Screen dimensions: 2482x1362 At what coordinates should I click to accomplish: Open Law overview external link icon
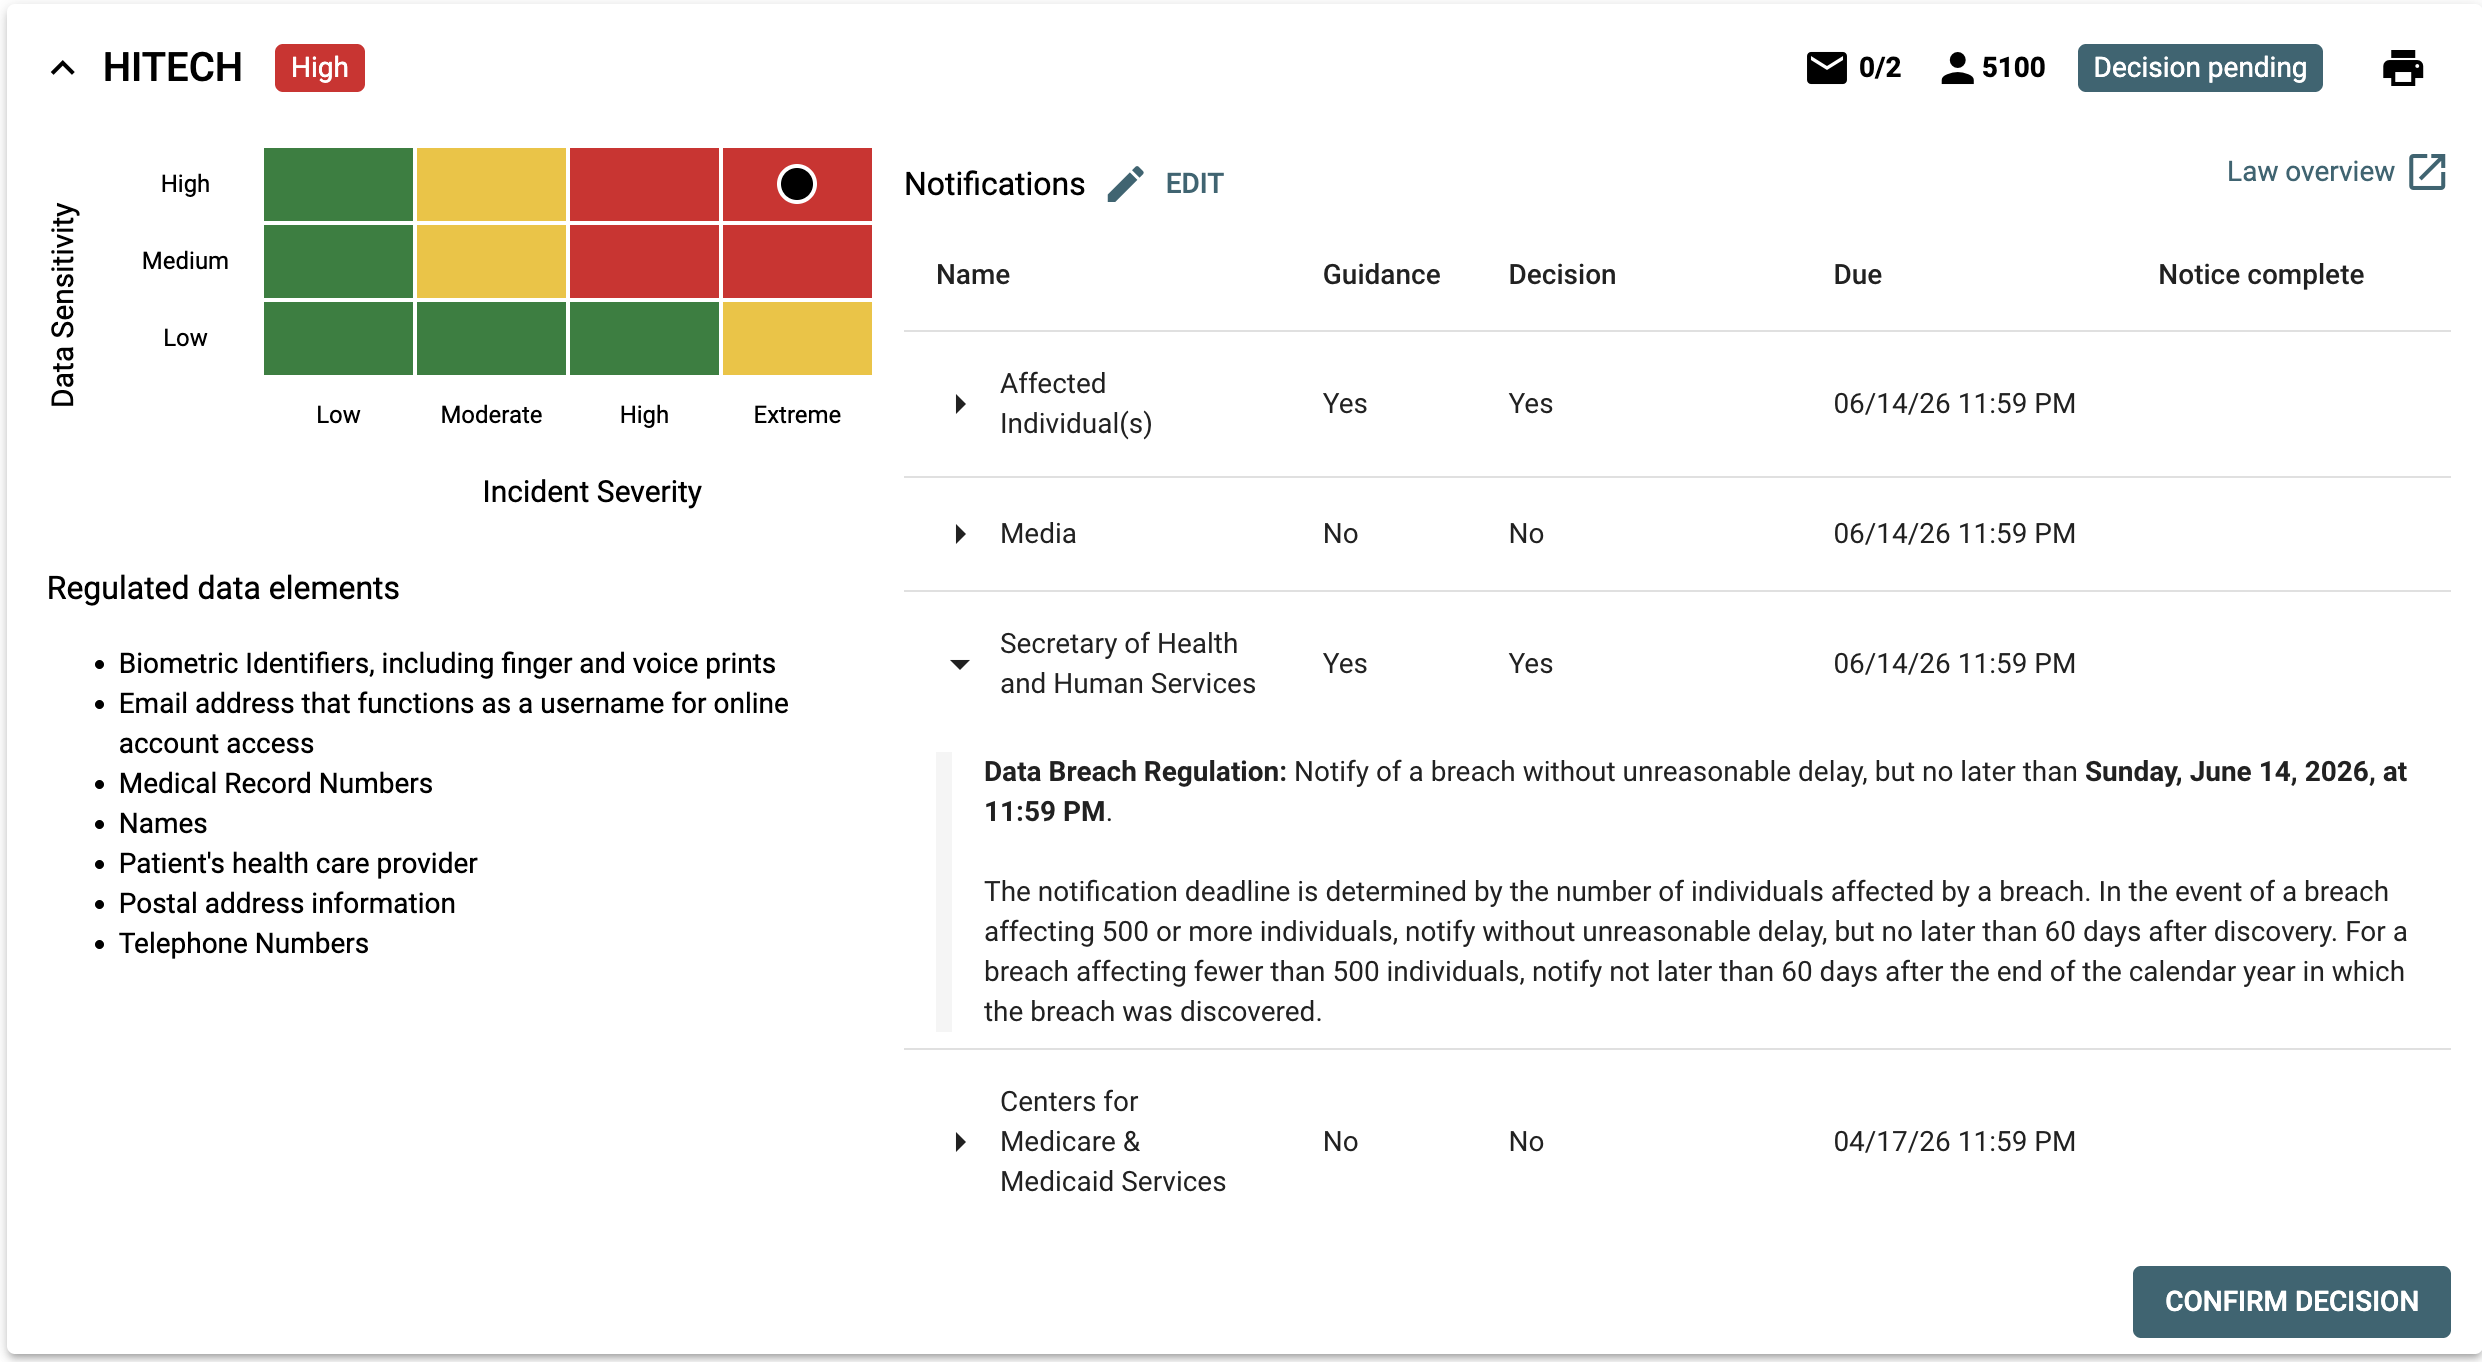click(2427, 172)
